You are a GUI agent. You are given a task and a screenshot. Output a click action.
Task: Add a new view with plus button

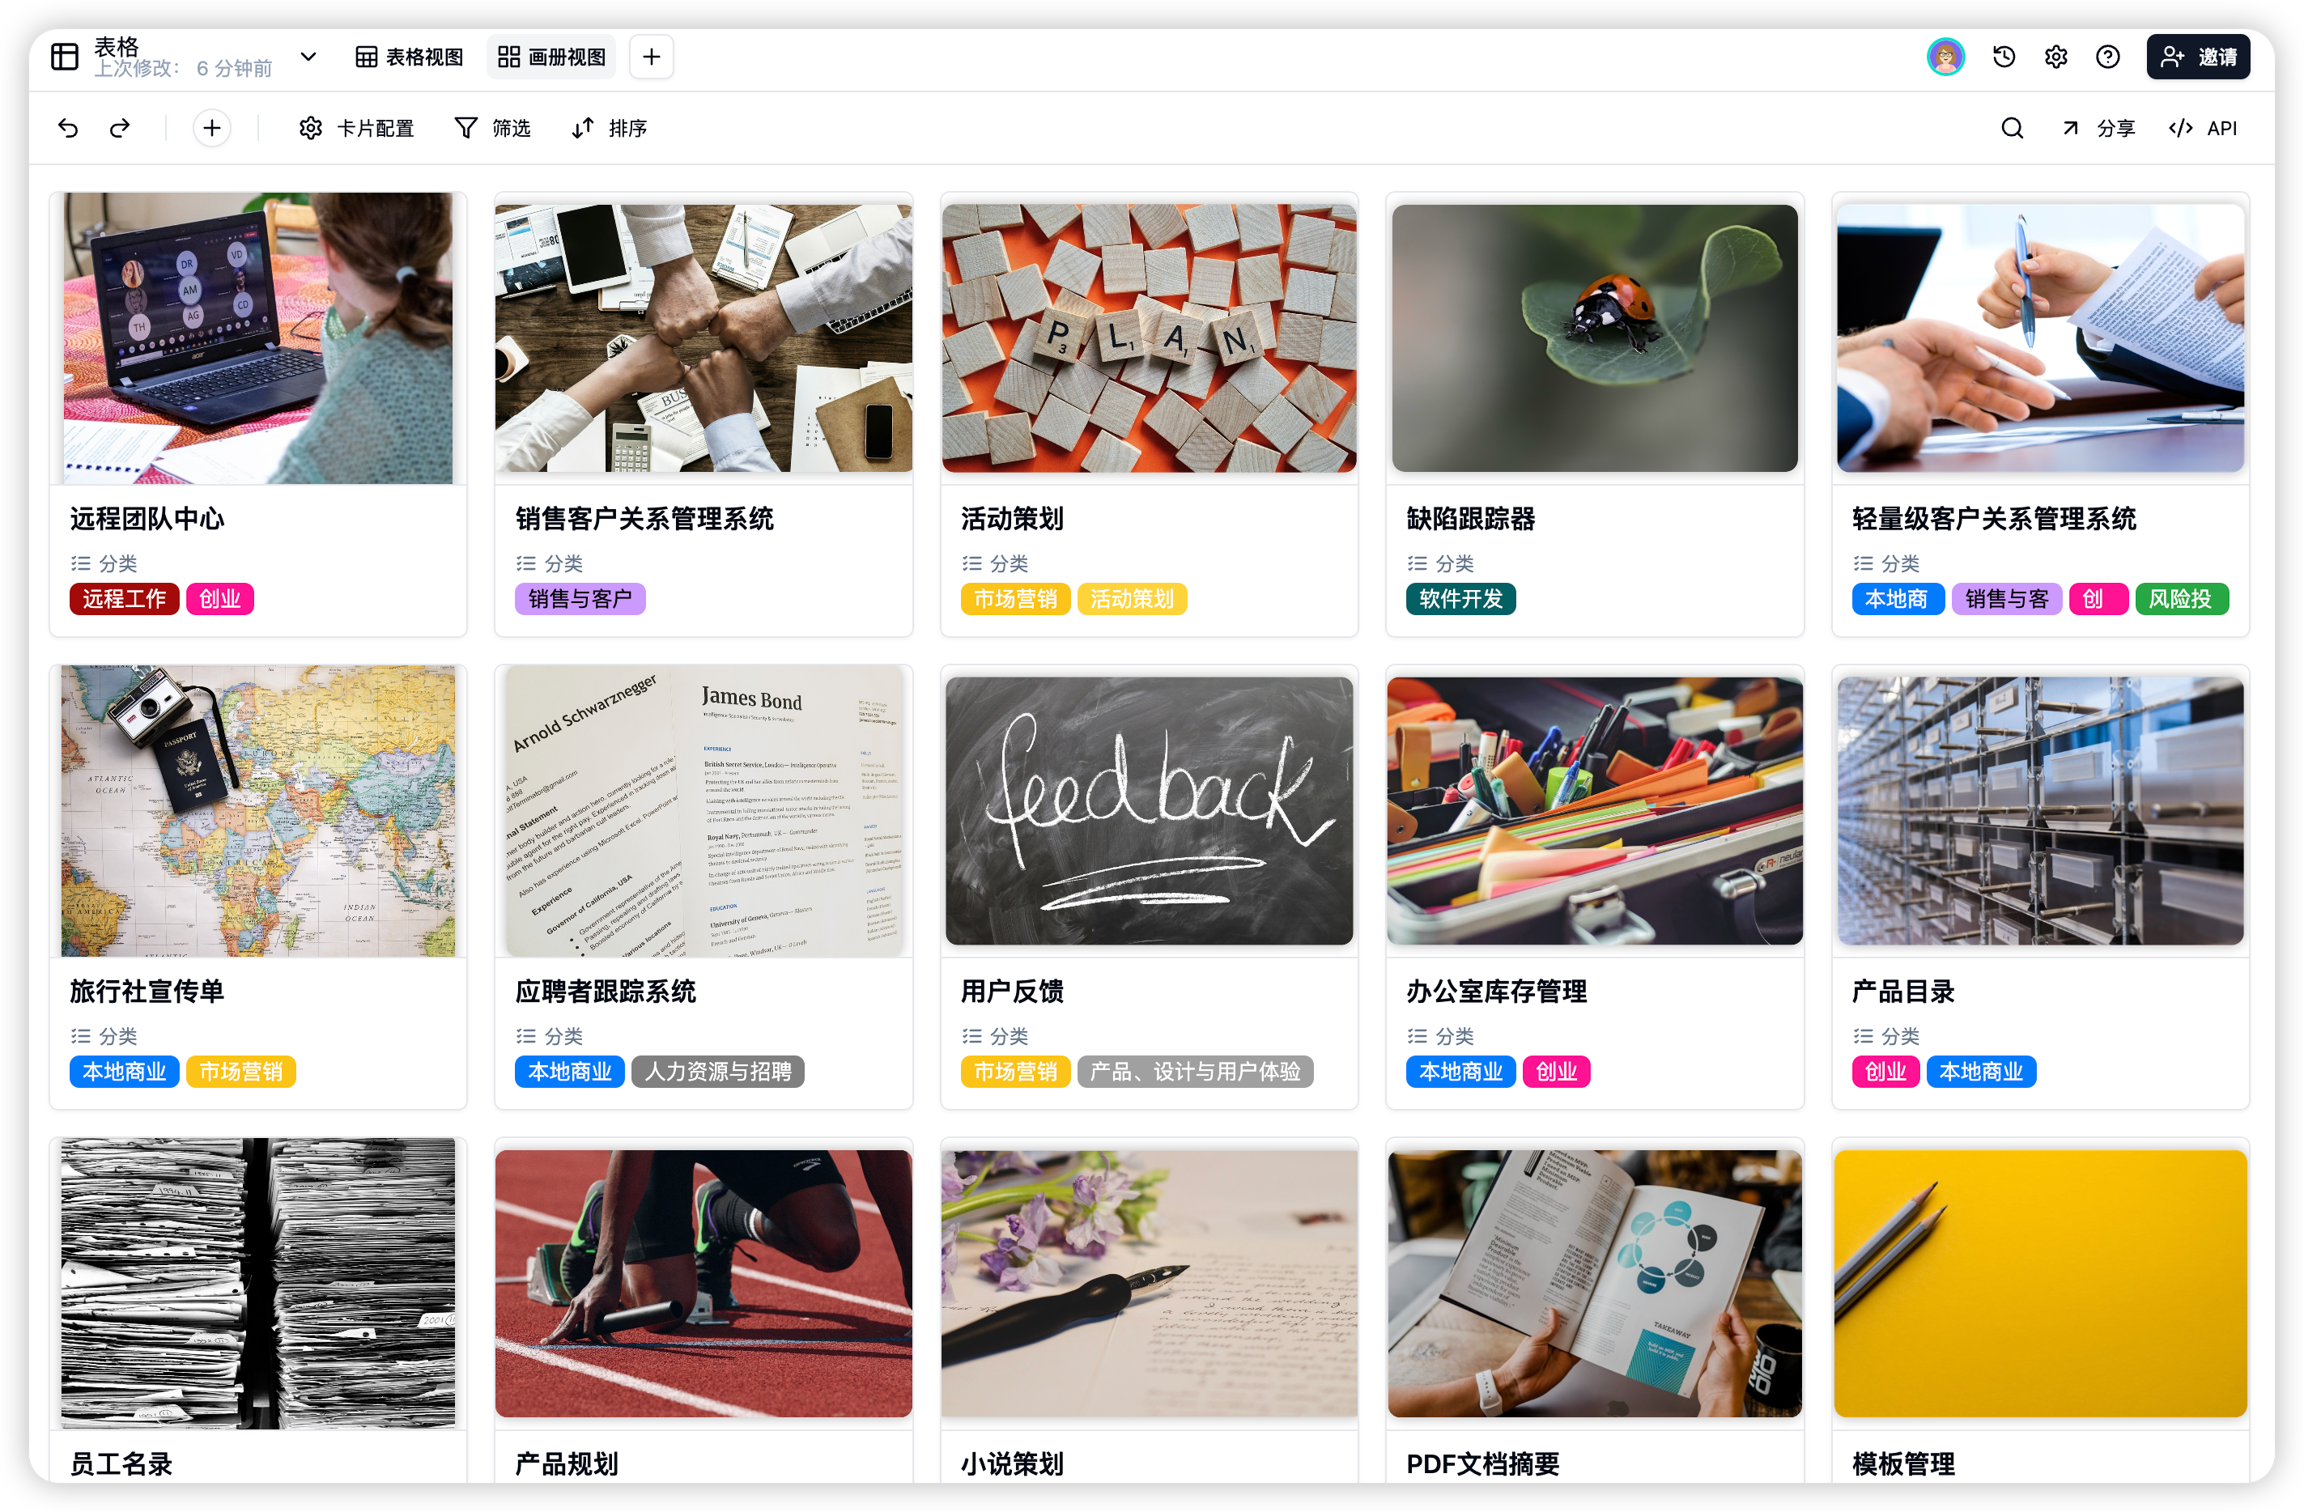pyautogui.click(x=651, y=57)
